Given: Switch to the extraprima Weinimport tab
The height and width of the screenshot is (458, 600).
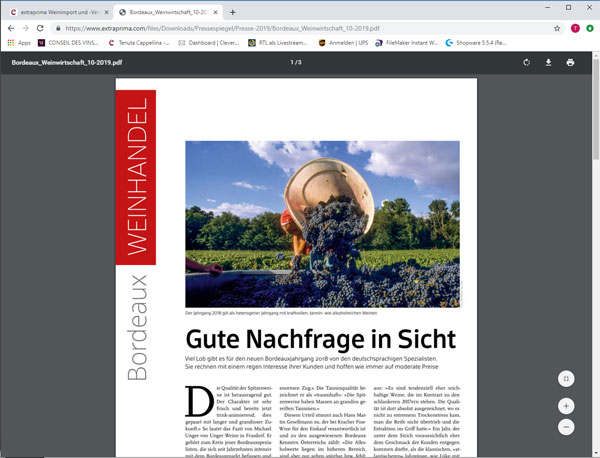Looking at the screenshot, I should point(57,12).
